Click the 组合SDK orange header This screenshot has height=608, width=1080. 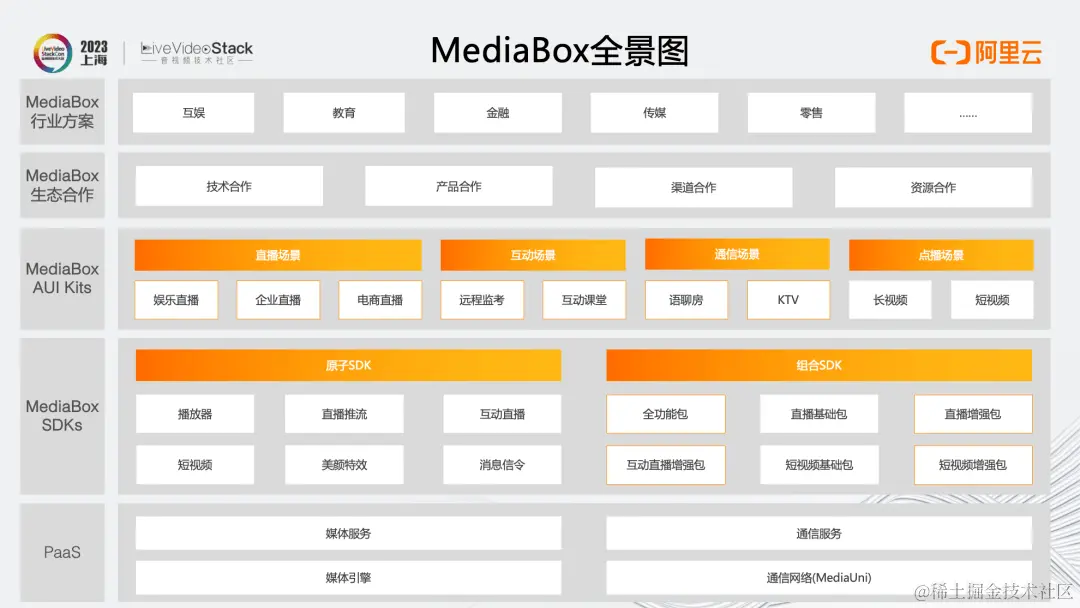tap(819, 366)
